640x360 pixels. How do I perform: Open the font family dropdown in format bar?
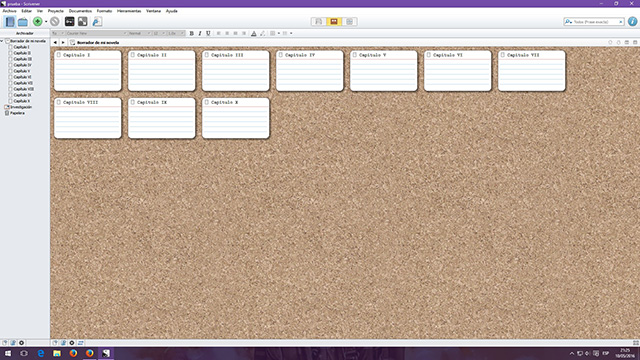click(x=96, y=33)
